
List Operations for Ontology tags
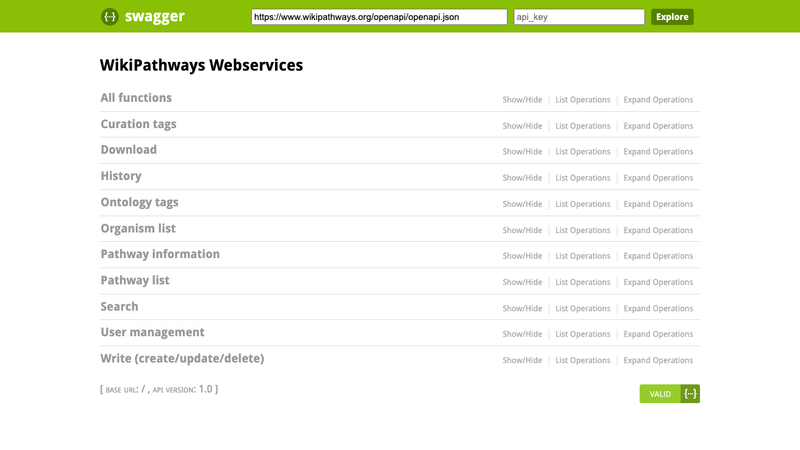[583, 204]
